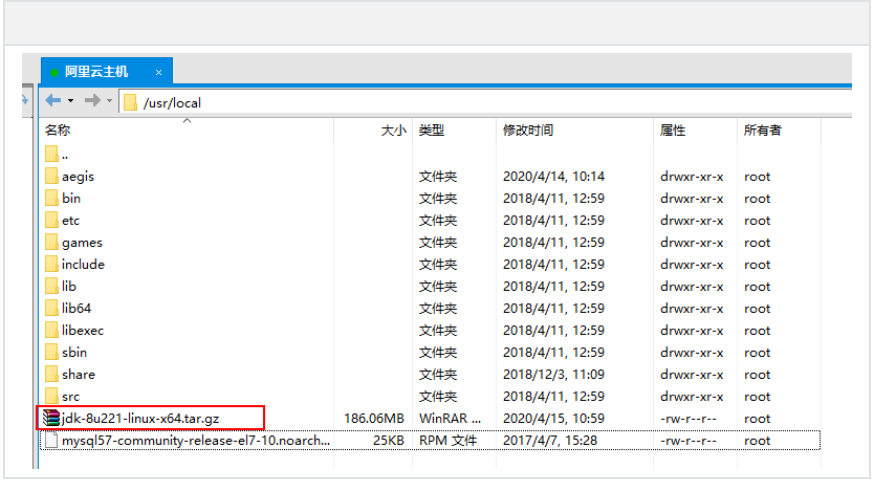Select the include folder icon
Screen dimensions: 874x482
tap(52, 264)
